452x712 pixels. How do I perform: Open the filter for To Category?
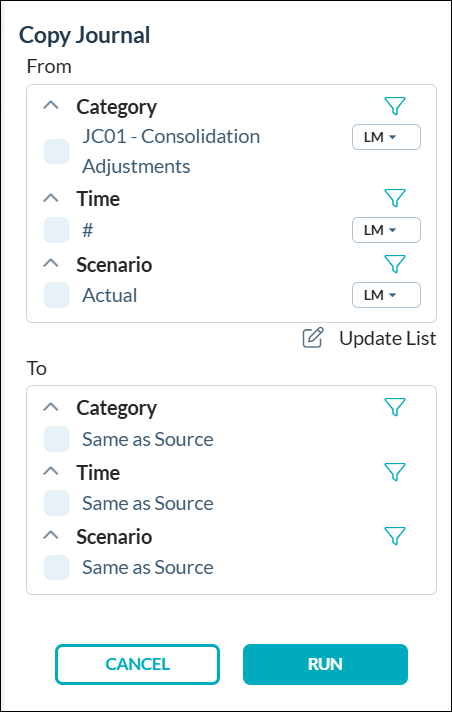point(395,407)
